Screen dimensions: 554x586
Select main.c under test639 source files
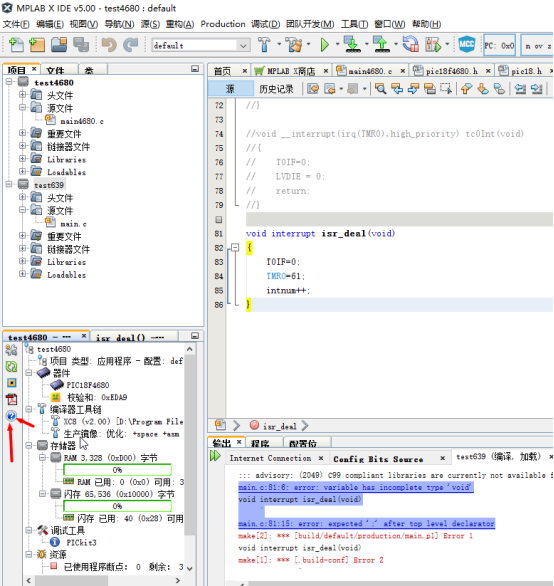73,224
